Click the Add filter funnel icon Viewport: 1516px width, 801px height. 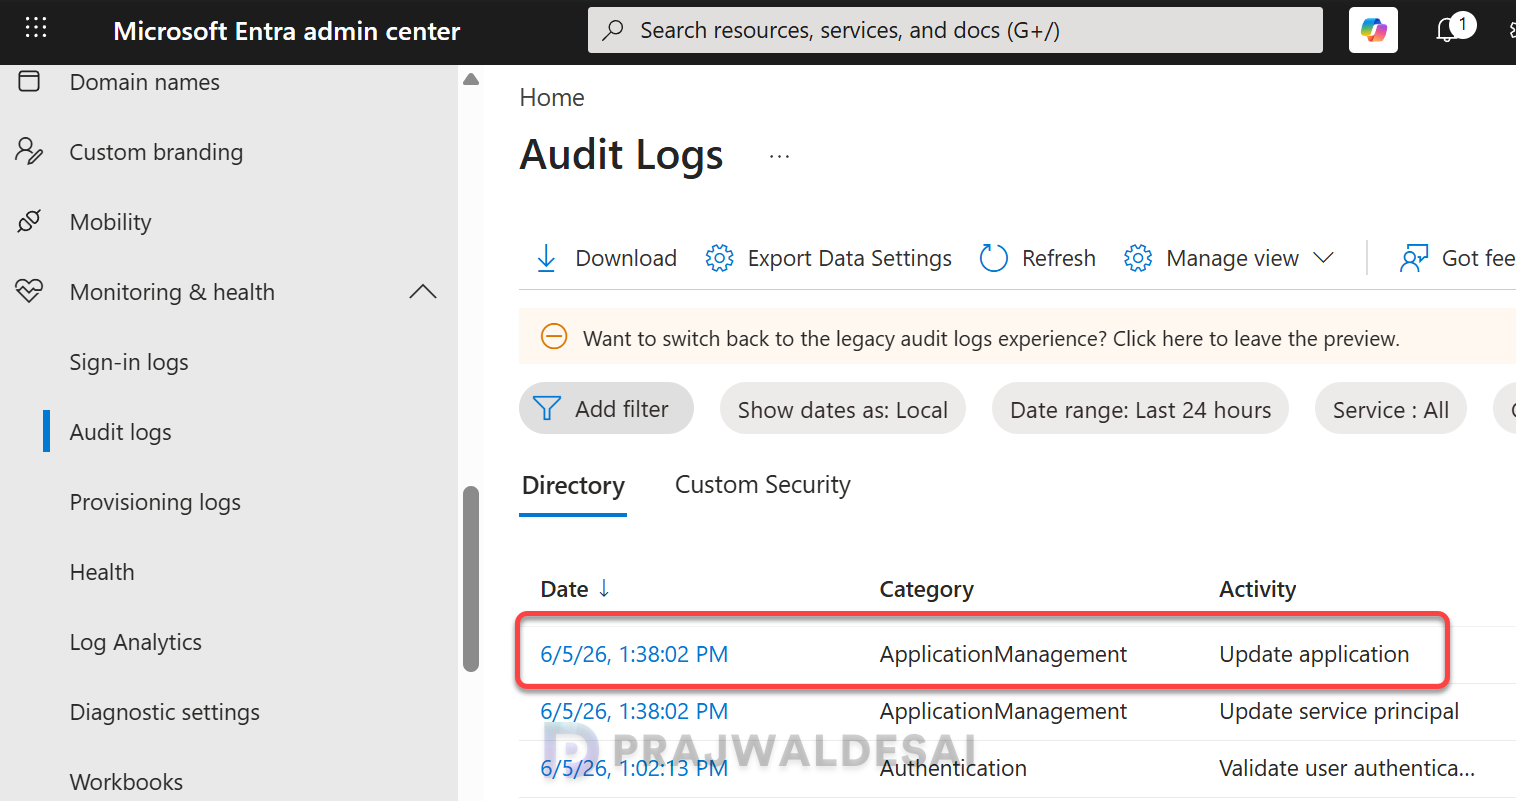[547, 409]
